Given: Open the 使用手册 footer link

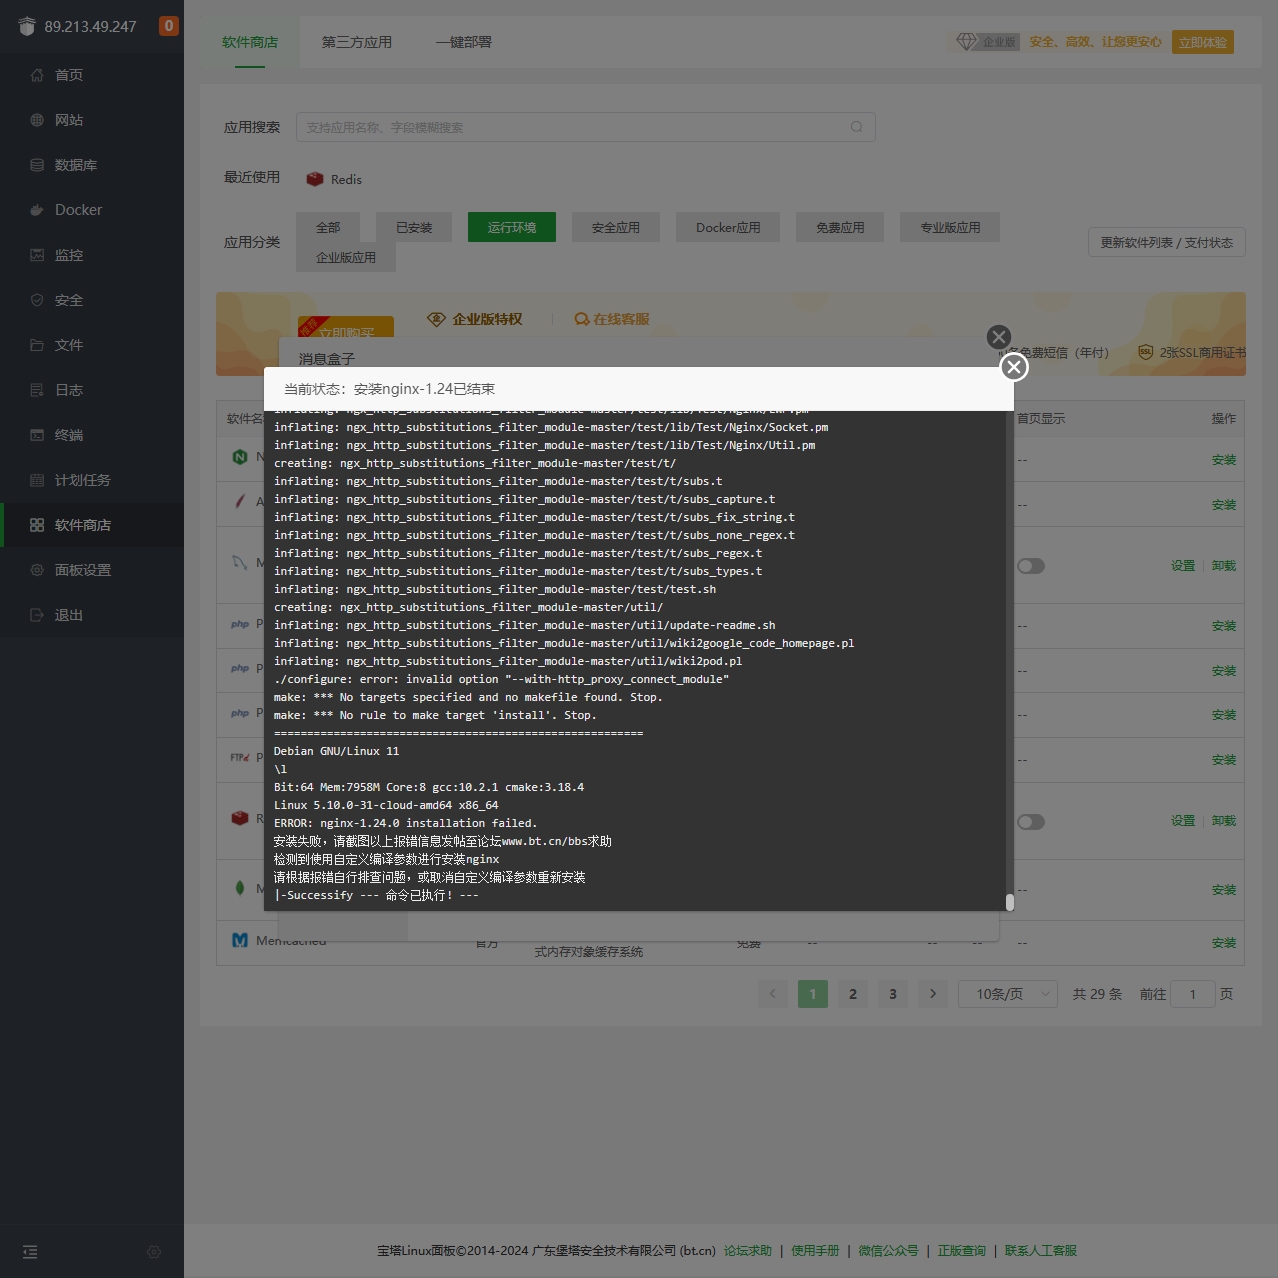Looking at the screenshot, I should tap(815, 1251).
